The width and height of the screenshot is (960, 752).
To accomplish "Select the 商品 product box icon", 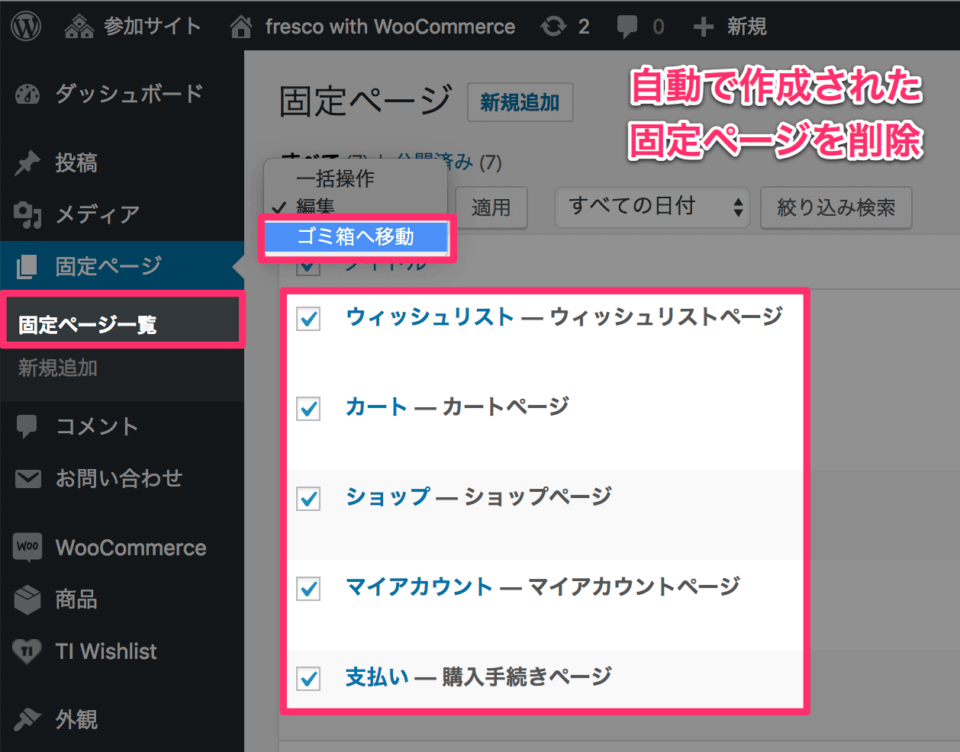I will pyautogui.click(x=25, y=599).
